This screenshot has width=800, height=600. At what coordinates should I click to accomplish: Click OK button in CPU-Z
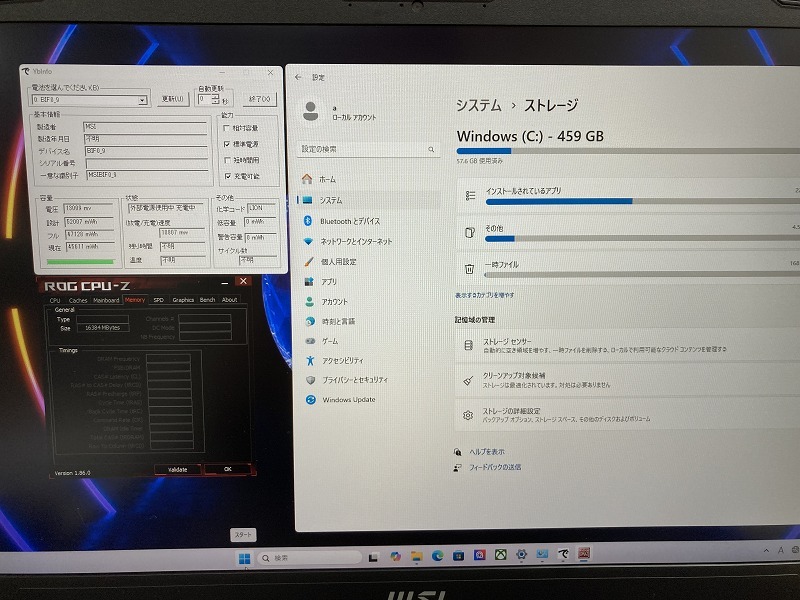[228, 469]
